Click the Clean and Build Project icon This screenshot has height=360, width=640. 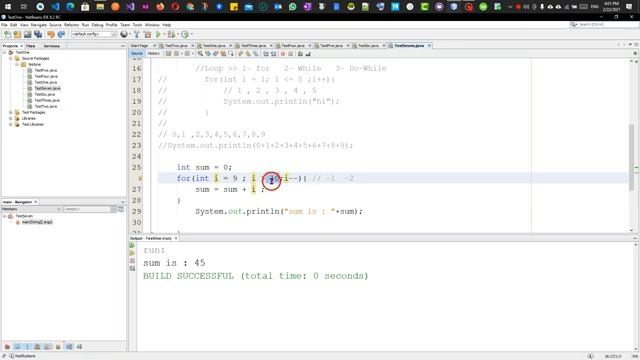click(147, 35)
